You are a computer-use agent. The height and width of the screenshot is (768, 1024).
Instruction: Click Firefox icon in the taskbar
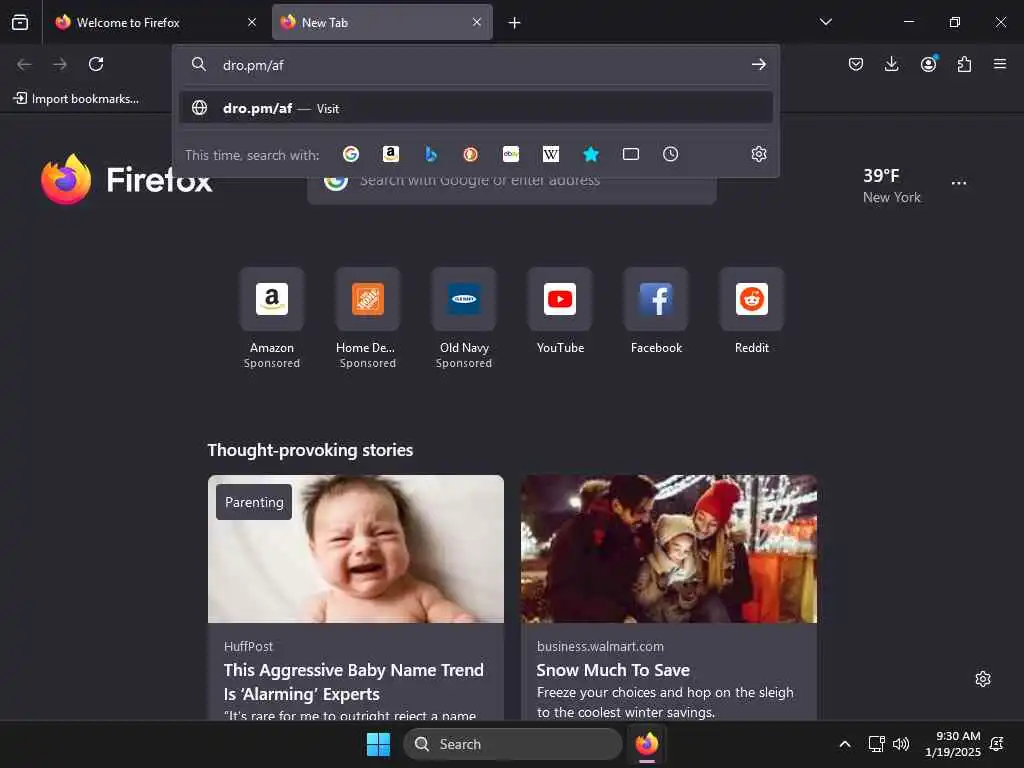coord(647,744)
